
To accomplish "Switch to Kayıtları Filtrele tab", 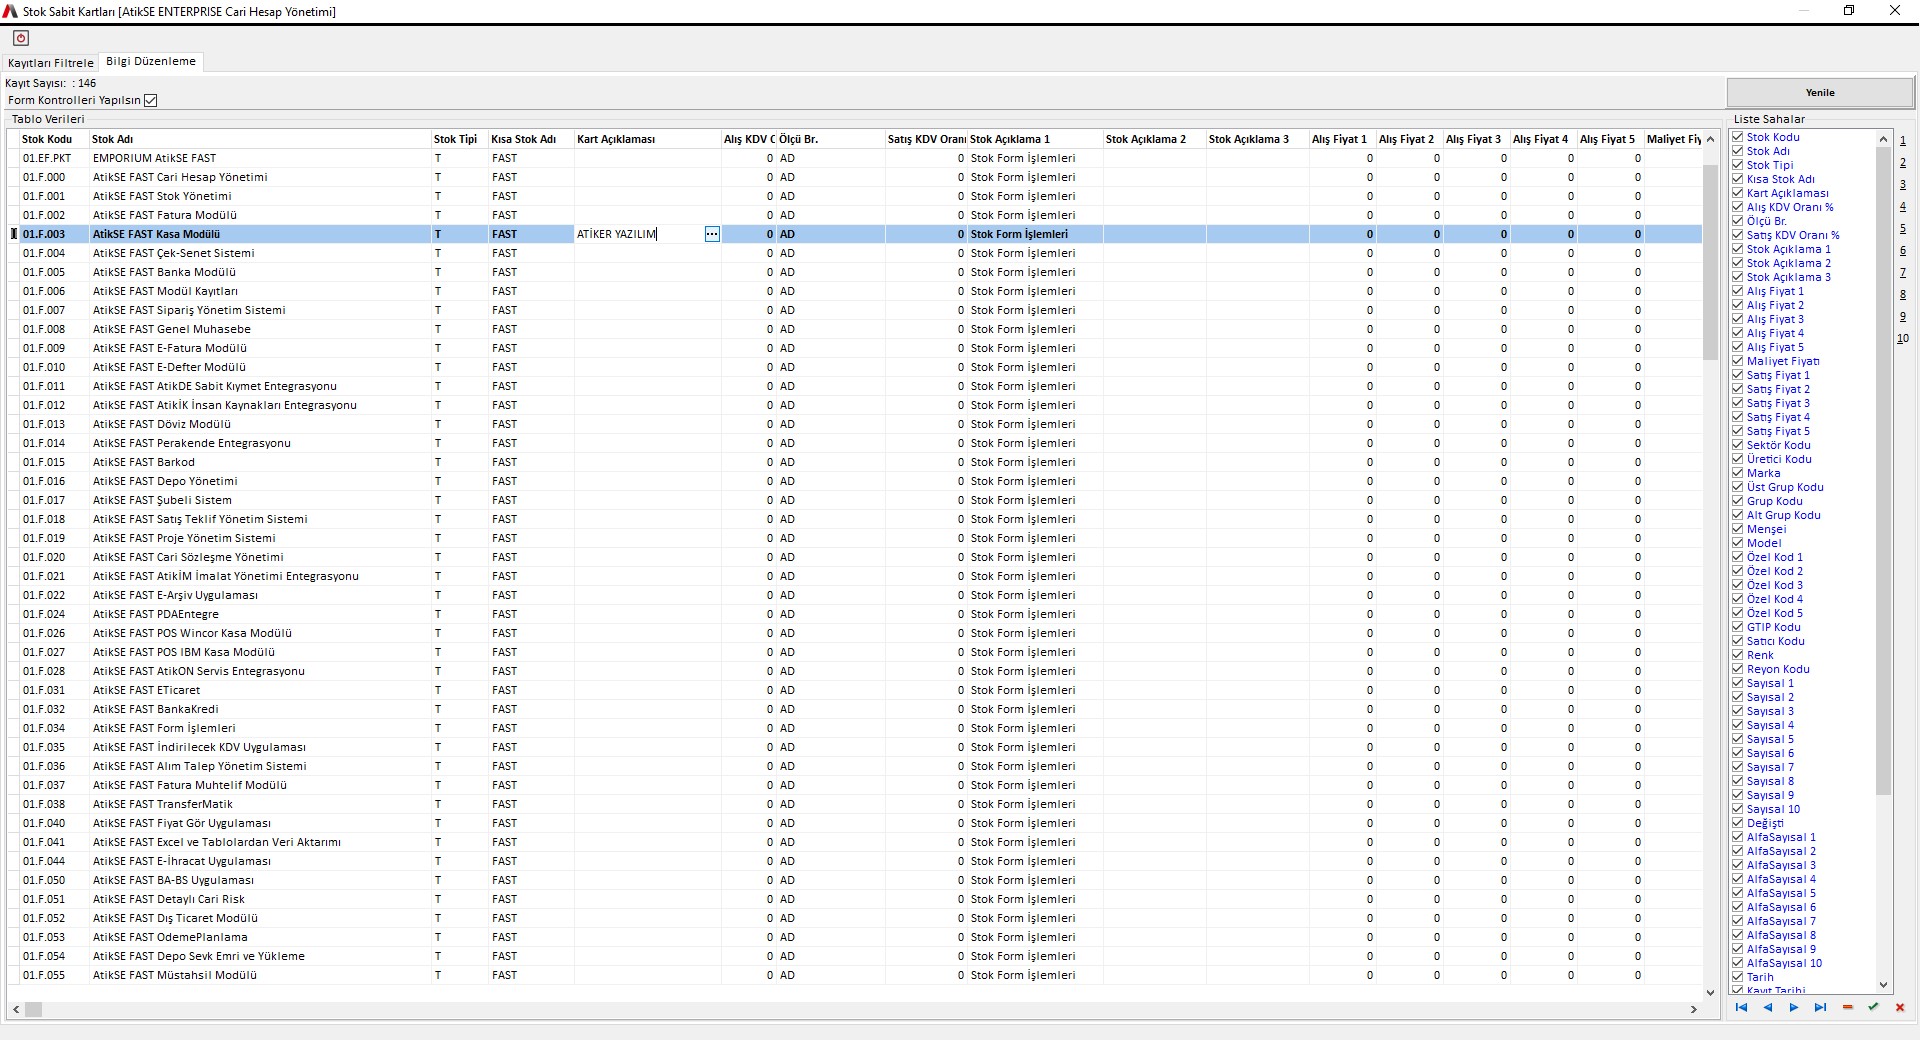I will point(50,62).
